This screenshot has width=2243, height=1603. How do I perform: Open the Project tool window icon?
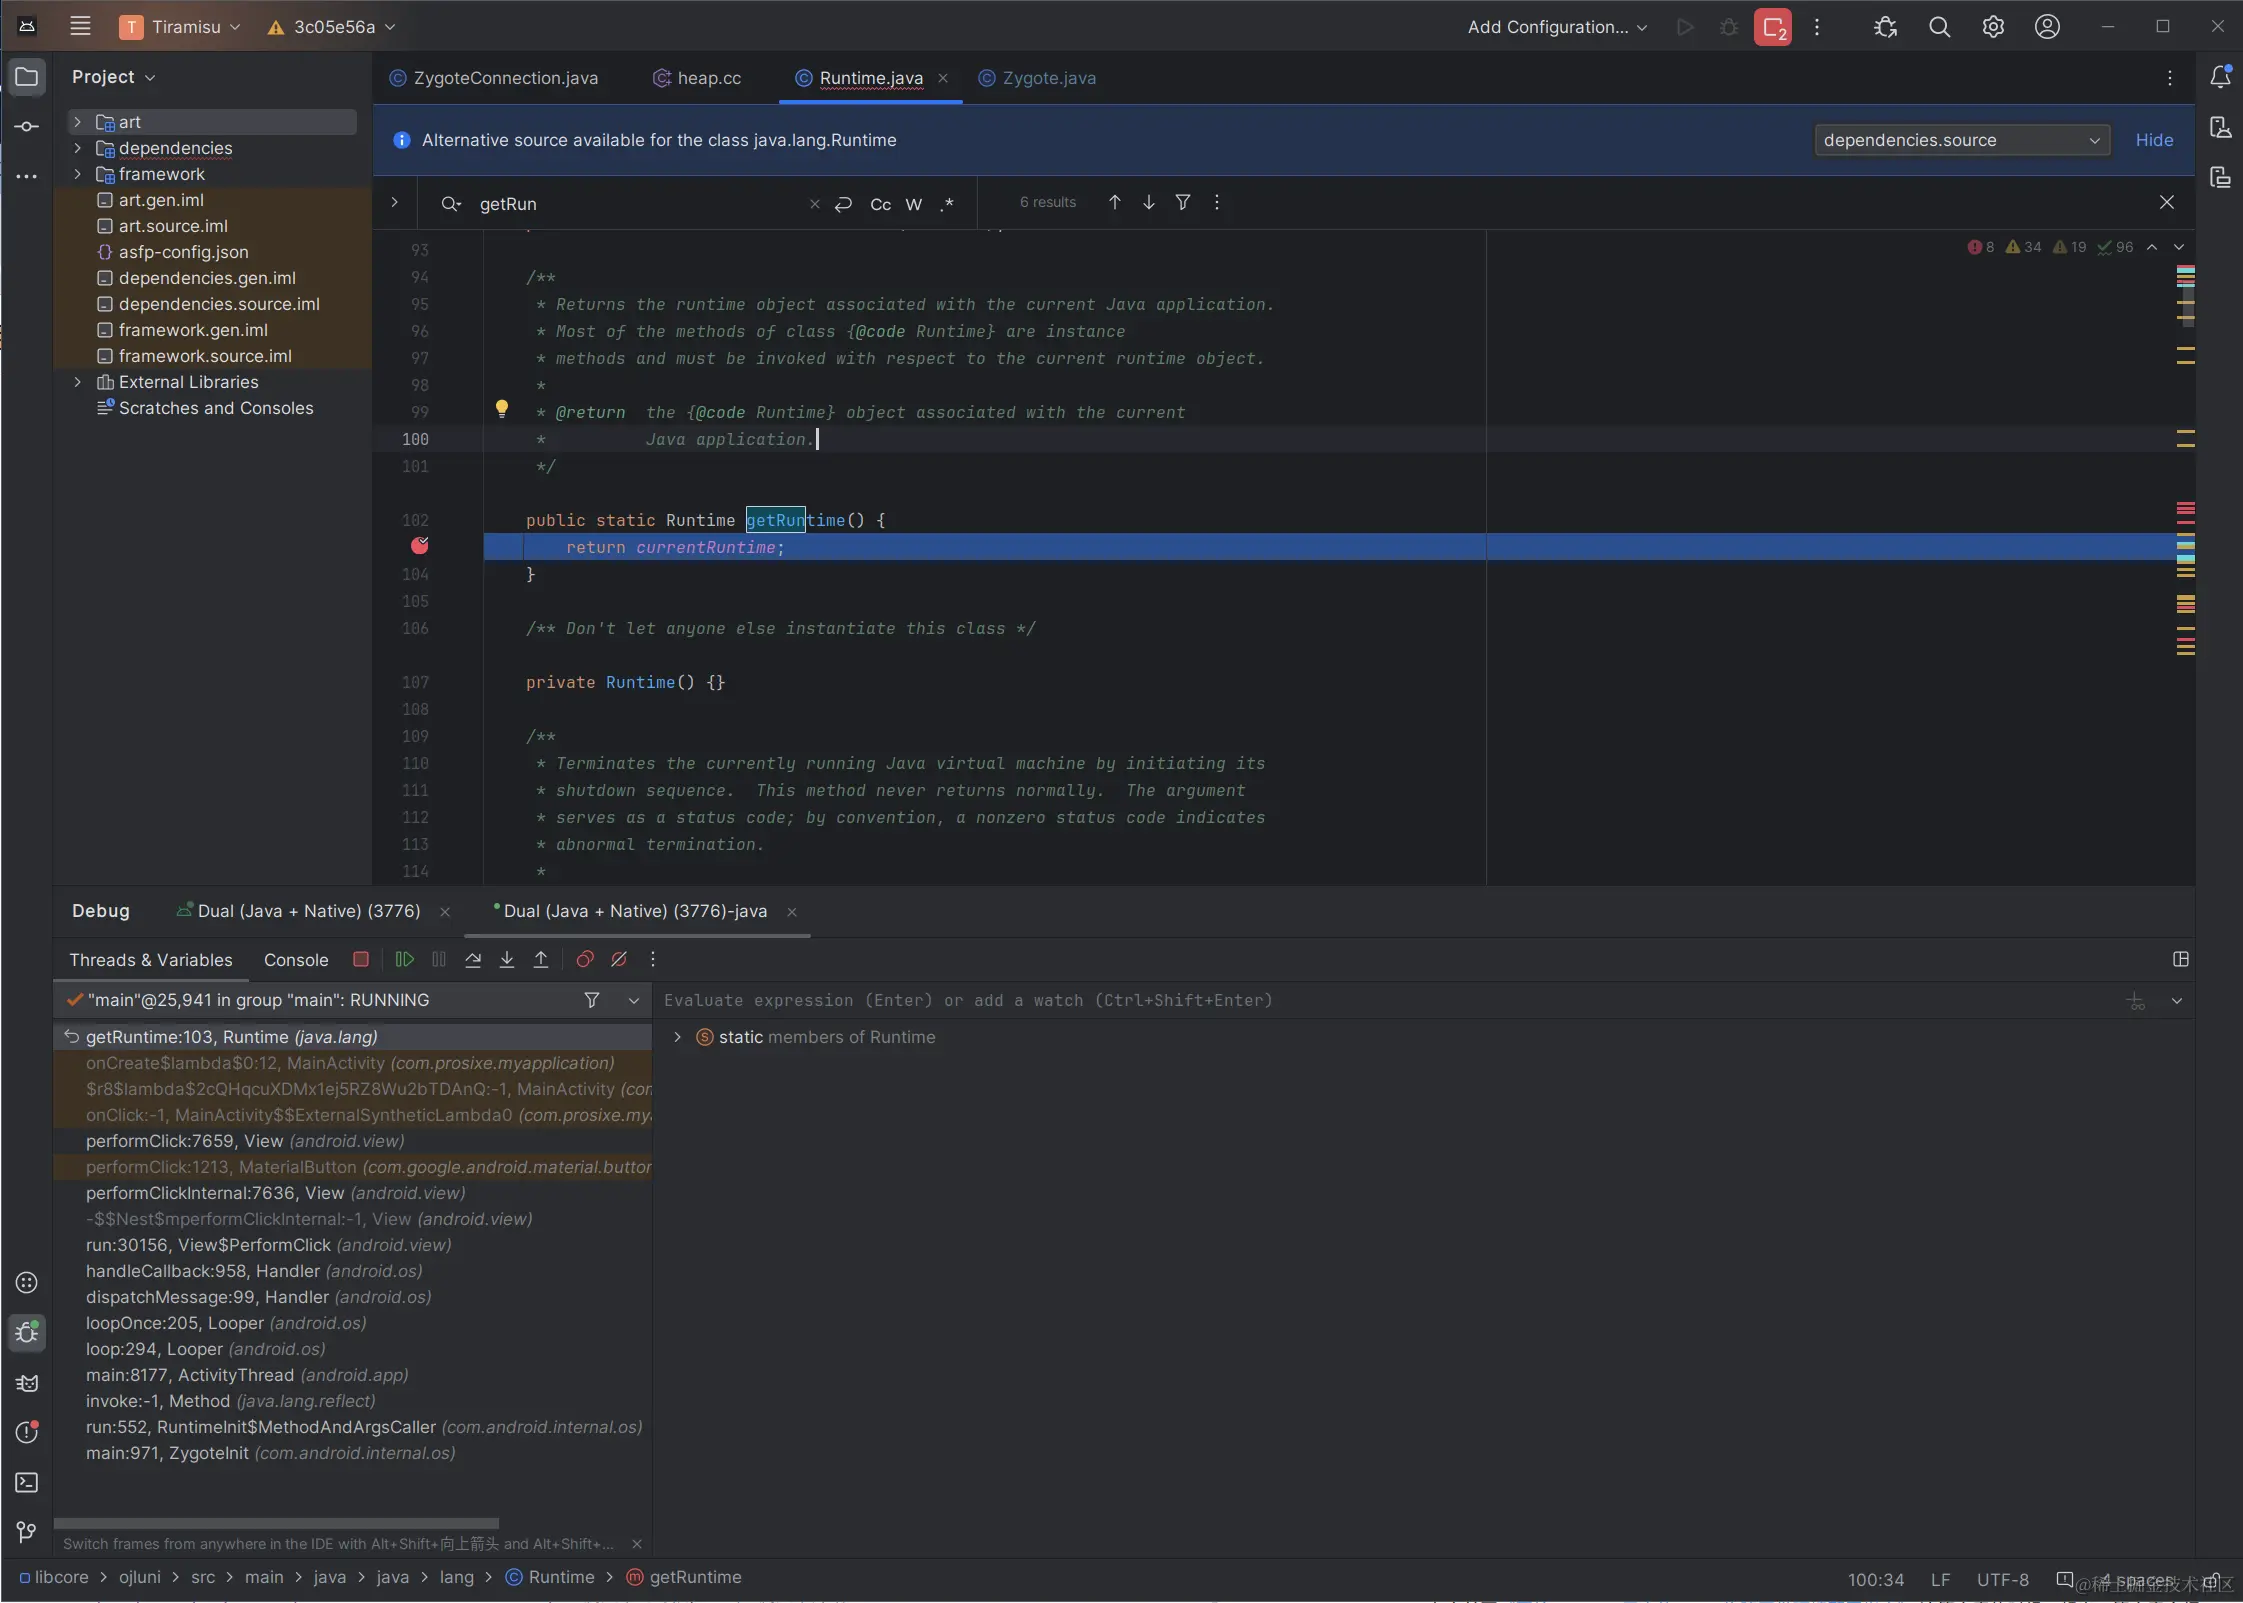tap(27, 77)
